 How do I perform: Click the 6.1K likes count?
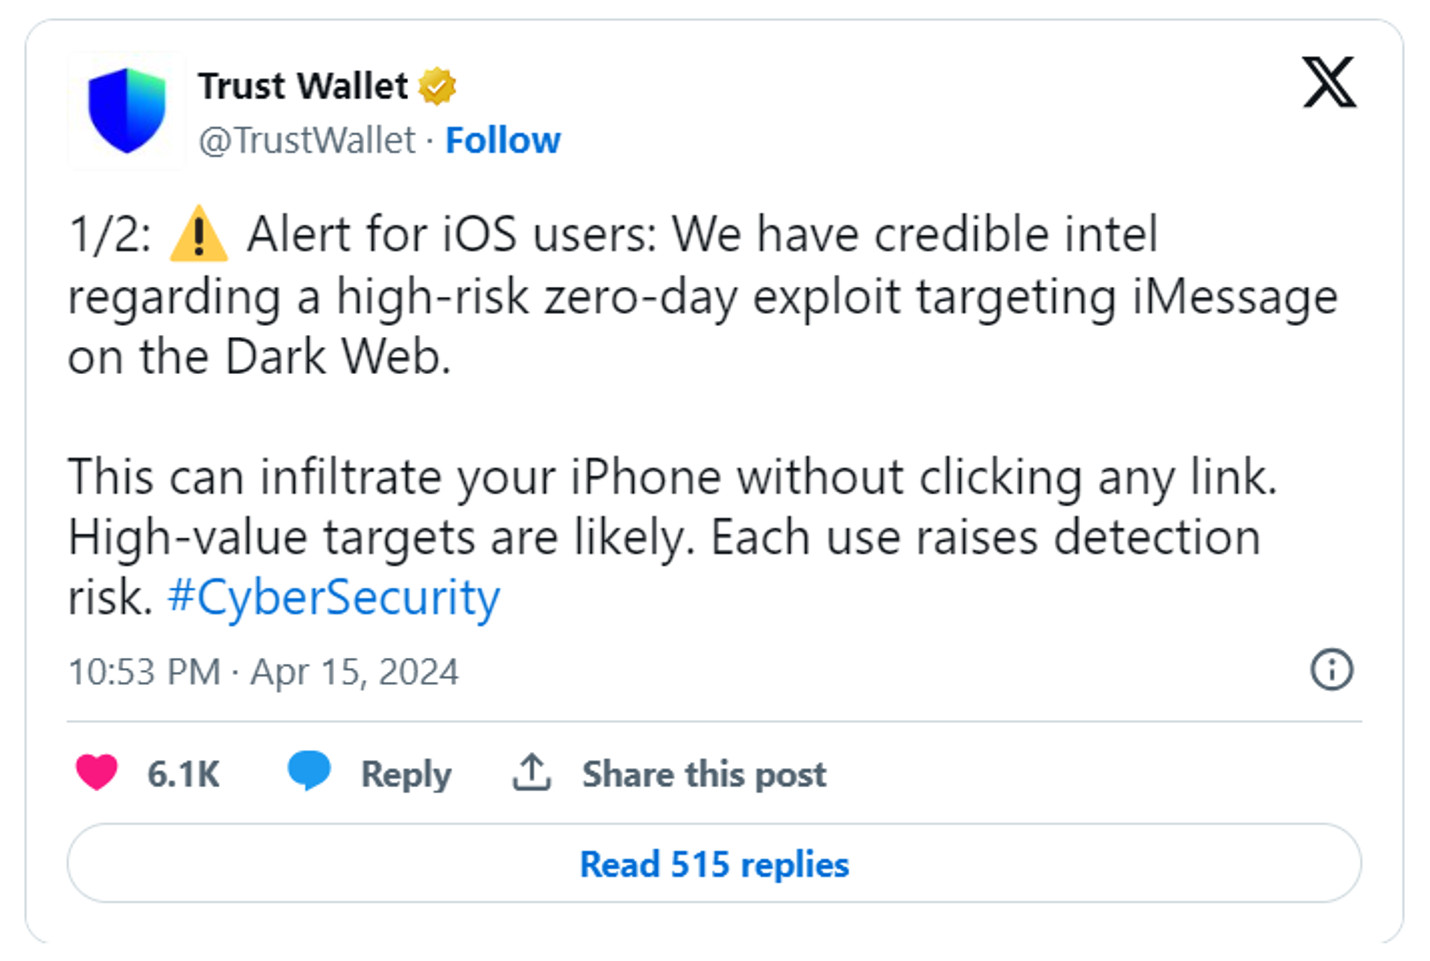[x=183, y=774]
